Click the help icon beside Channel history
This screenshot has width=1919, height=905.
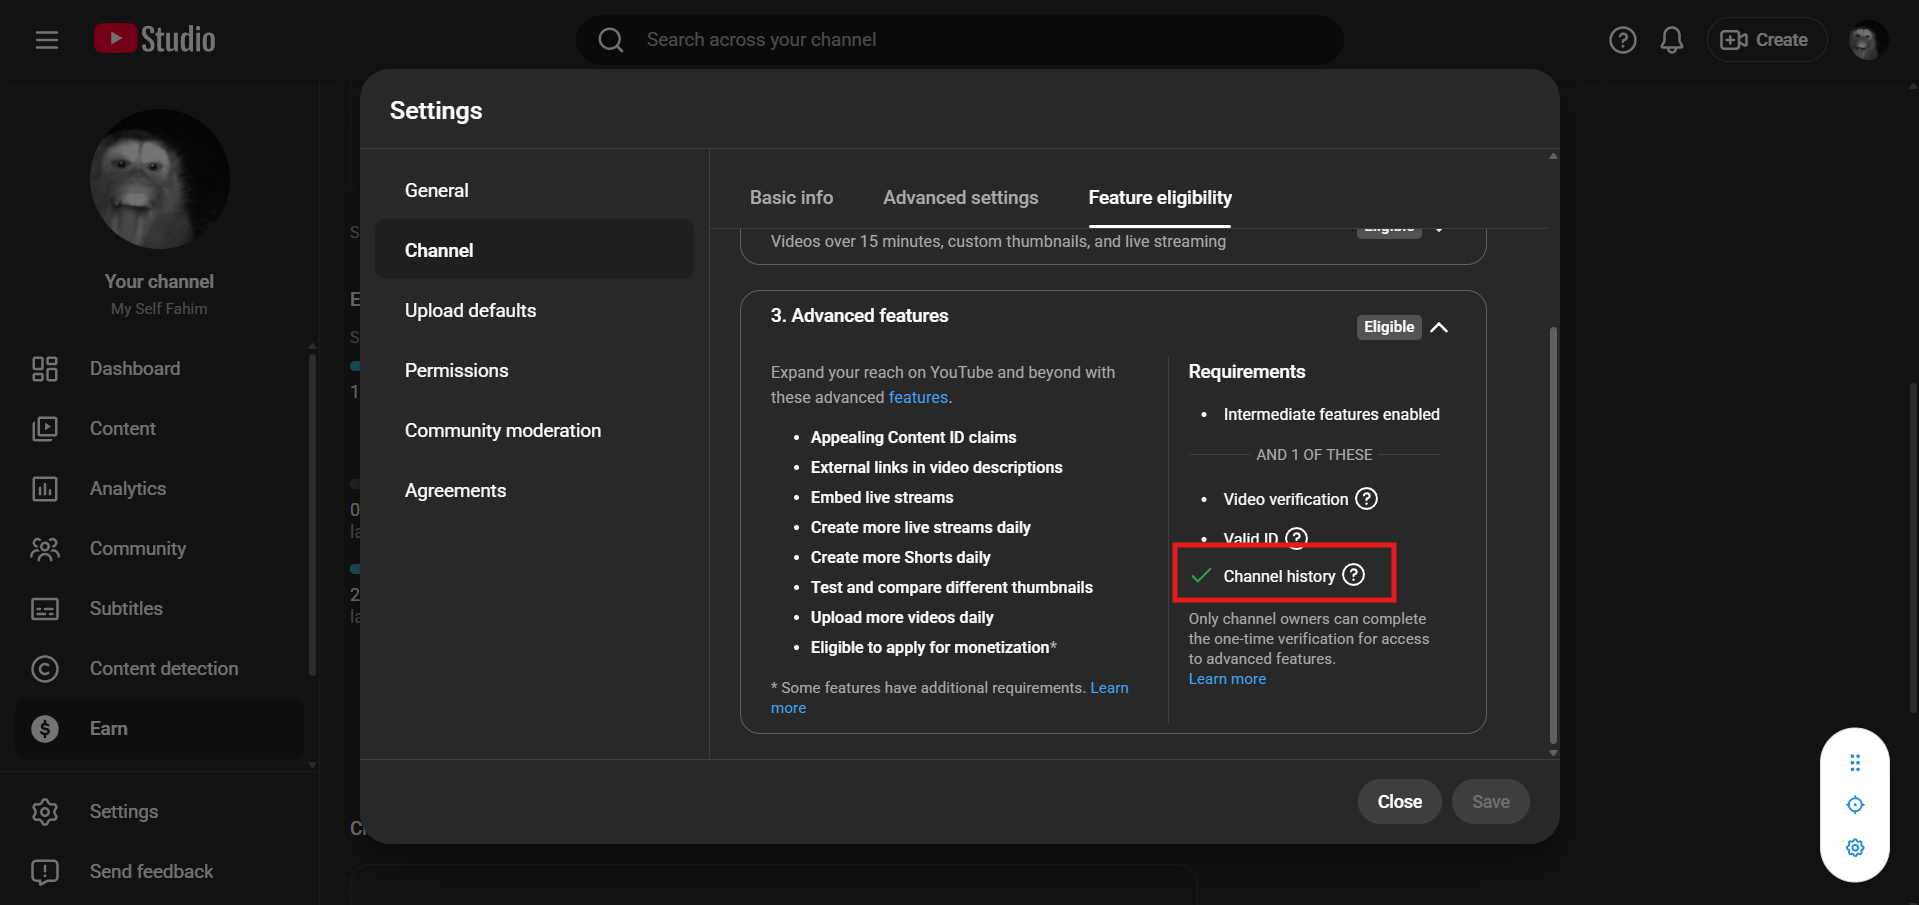(1353, 575)
